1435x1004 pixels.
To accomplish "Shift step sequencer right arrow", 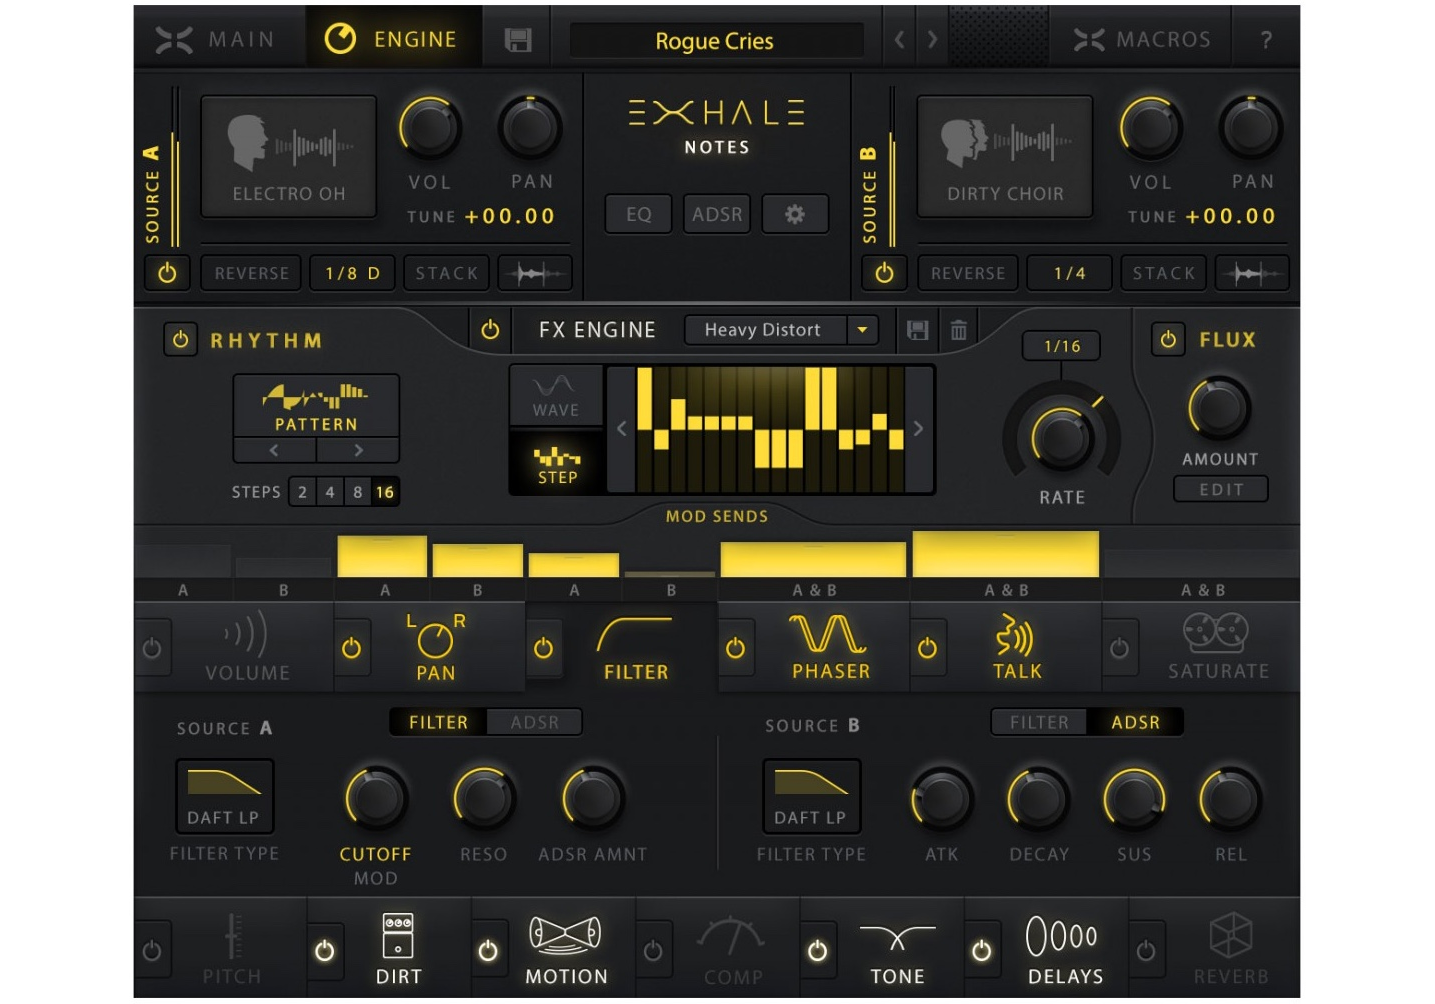I will 918,429.
